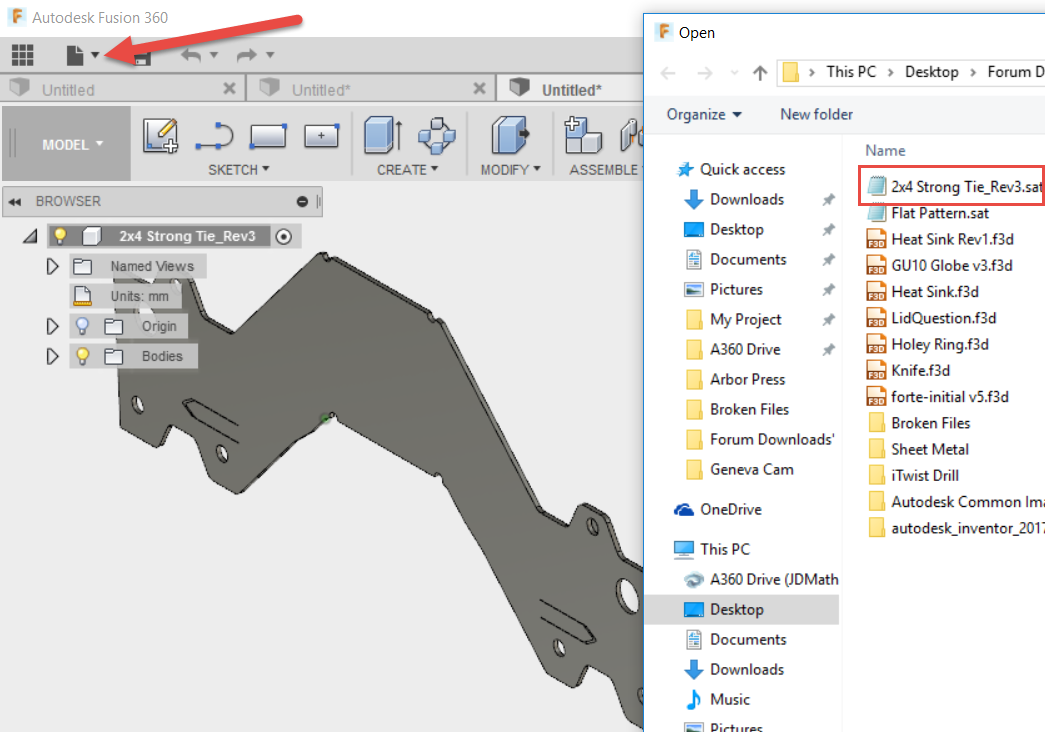Image resolution: width=1045 pixels, height=732 pixels.
Task: Close the first Untitled tab
Action: (x=229, y=88)
